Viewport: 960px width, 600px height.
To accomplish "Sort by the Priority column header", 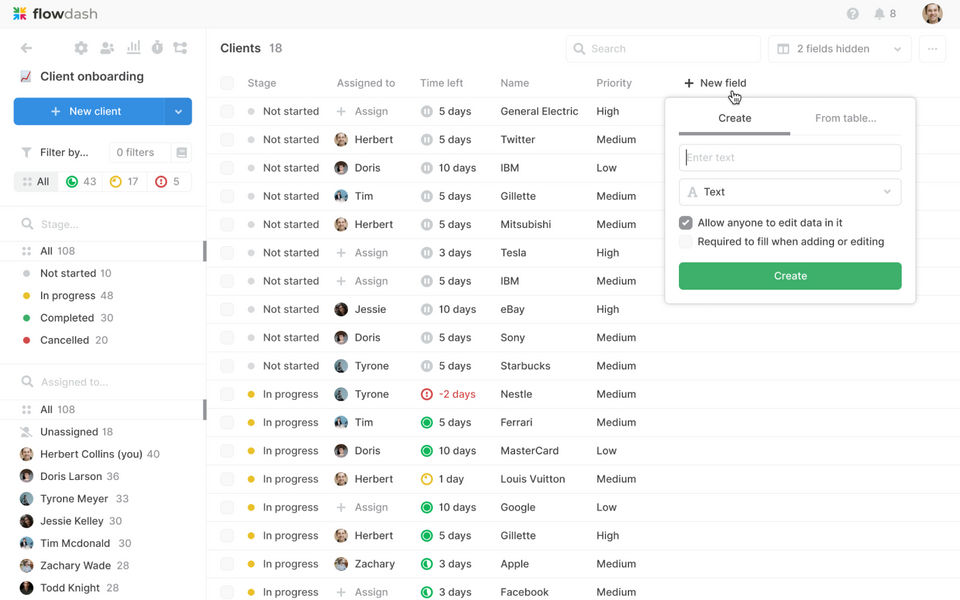I will 613,83.
